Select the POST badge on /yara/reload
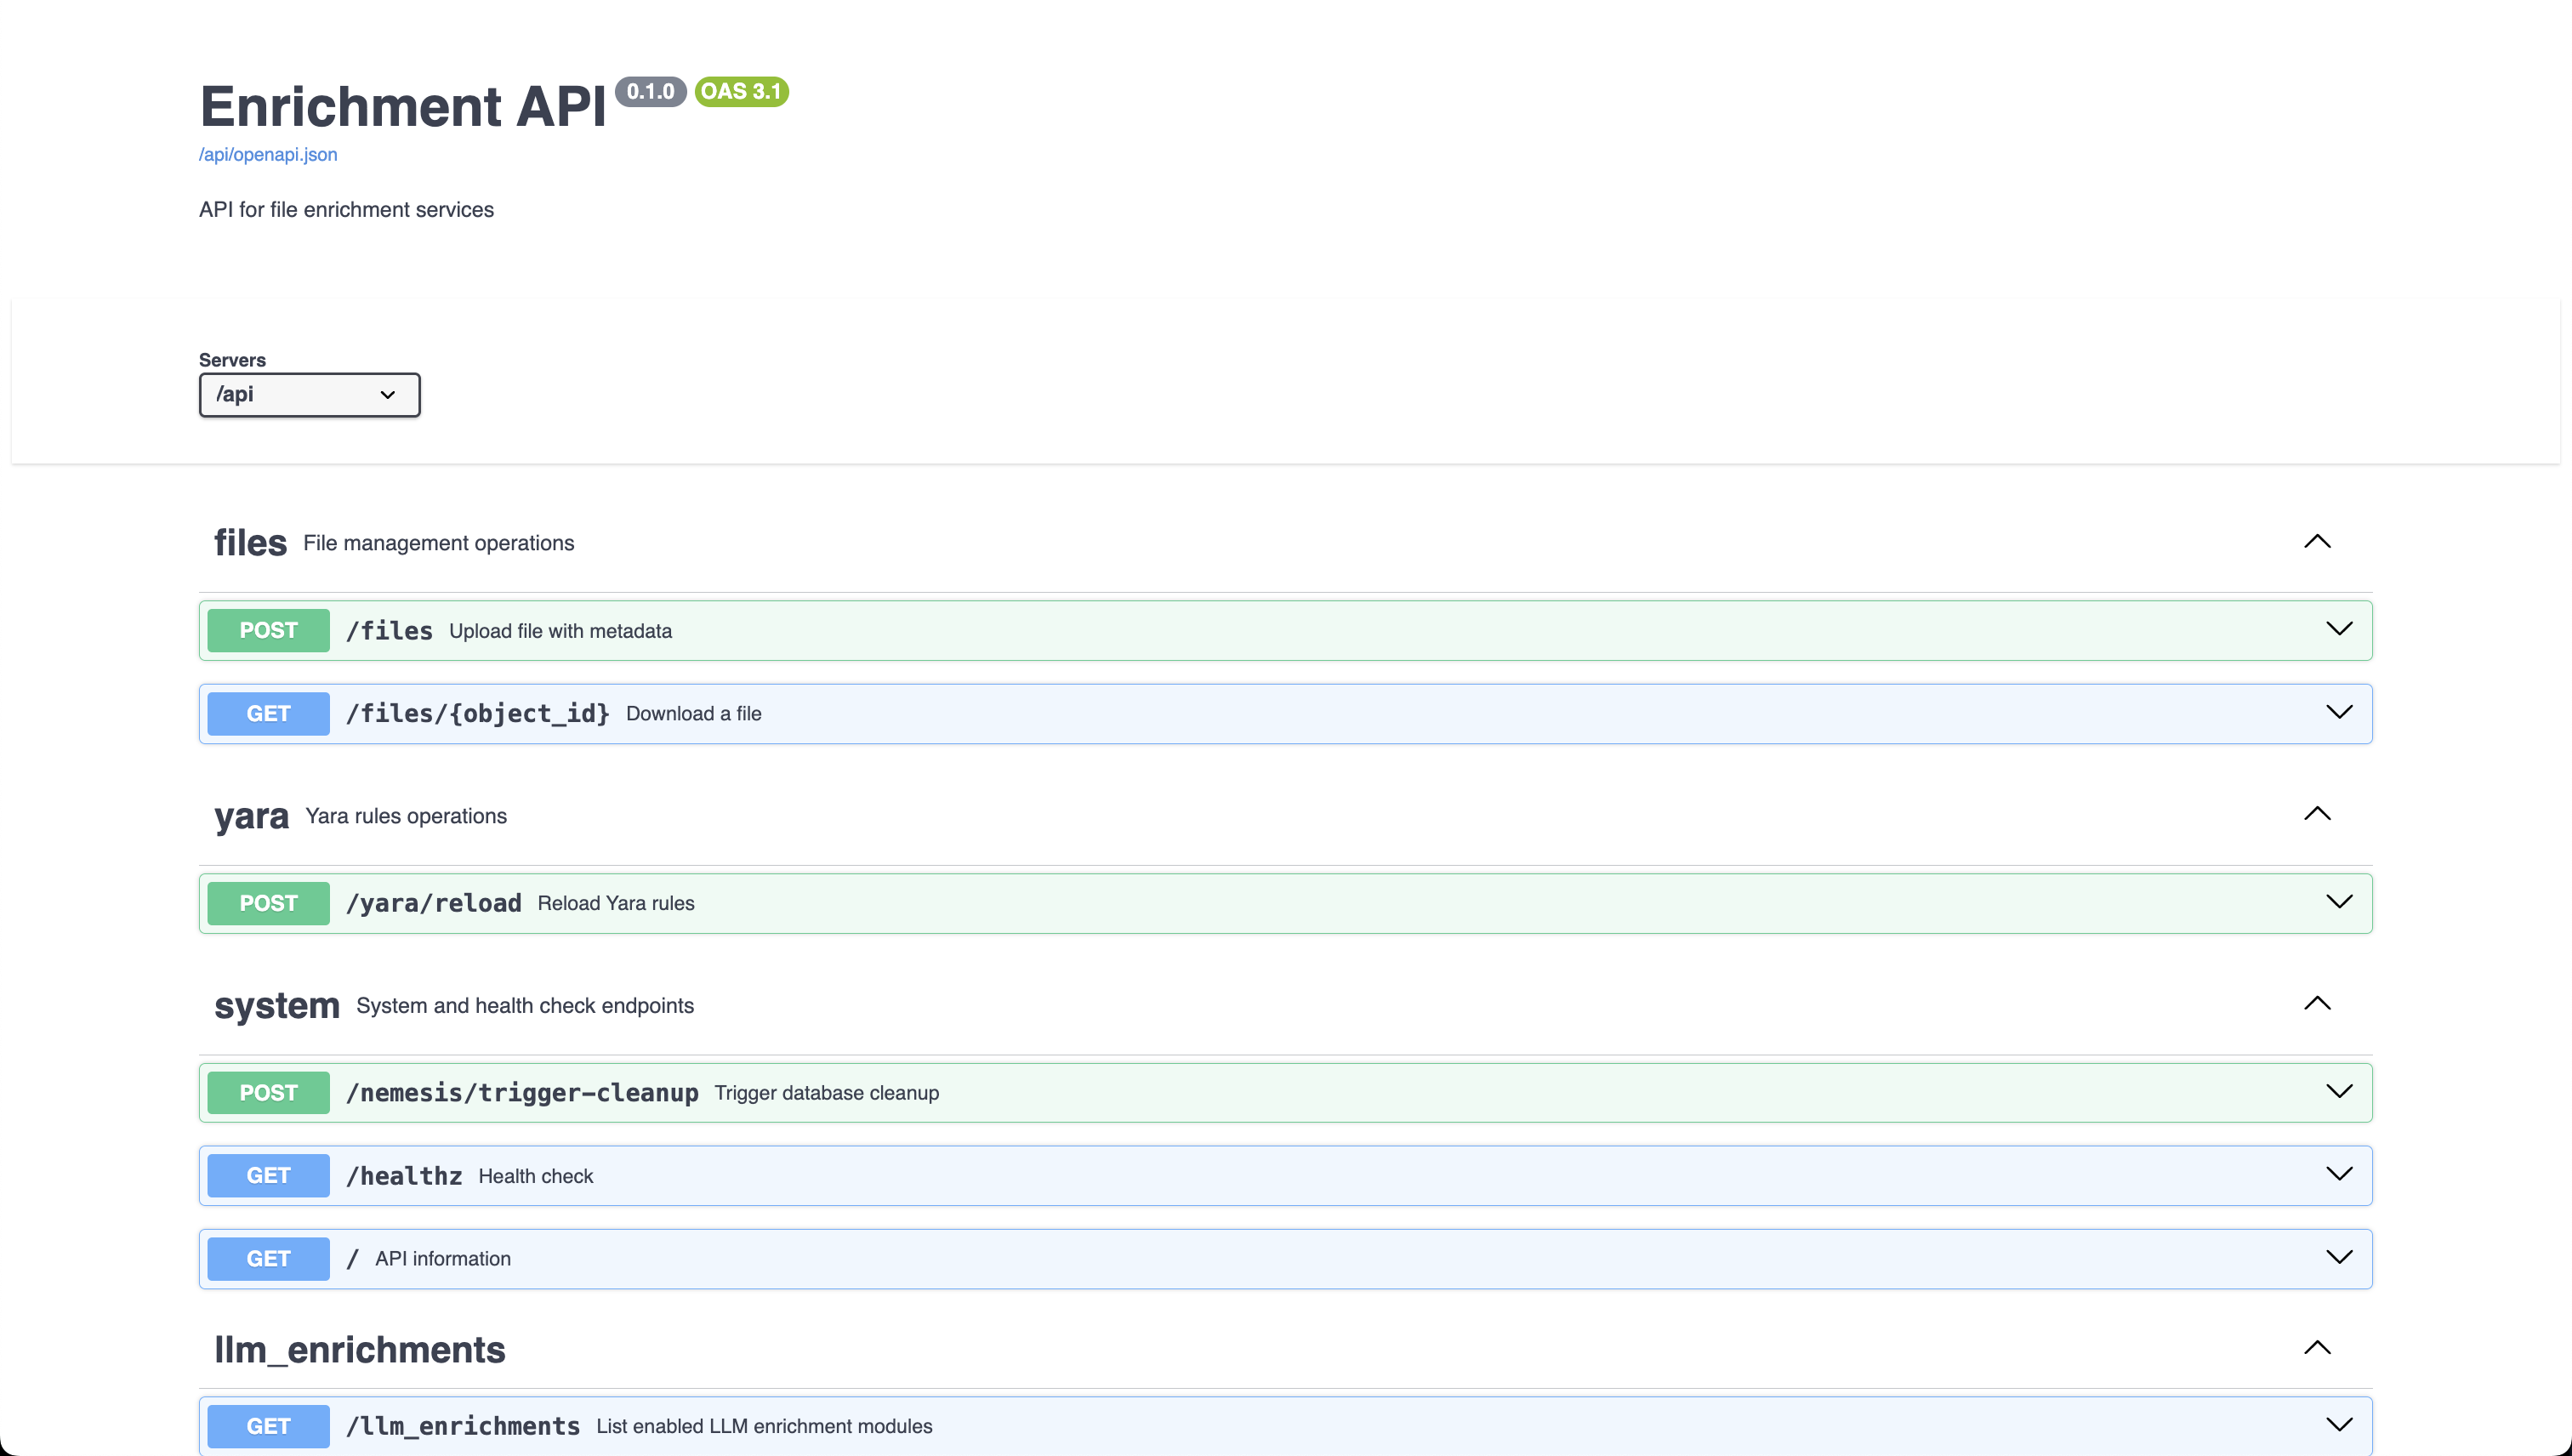 coord(267,902)
